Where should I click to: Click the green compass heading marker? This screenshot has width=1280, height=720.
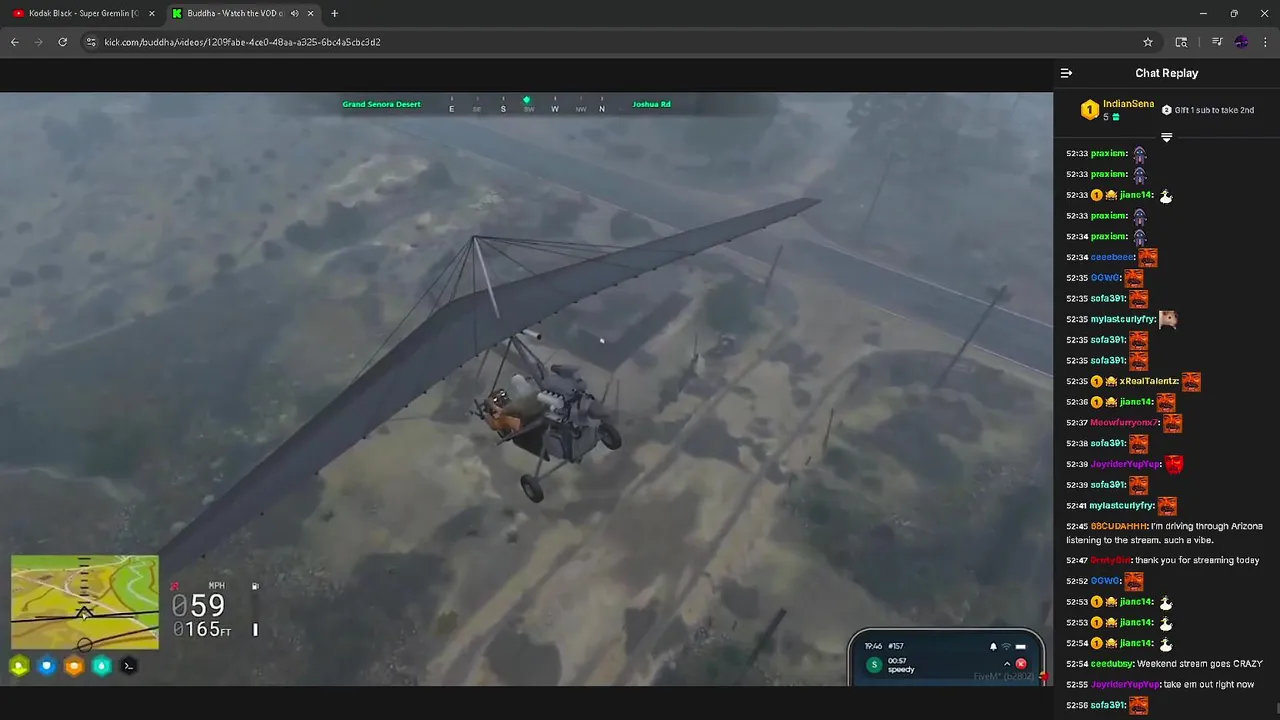coord(526,100)
